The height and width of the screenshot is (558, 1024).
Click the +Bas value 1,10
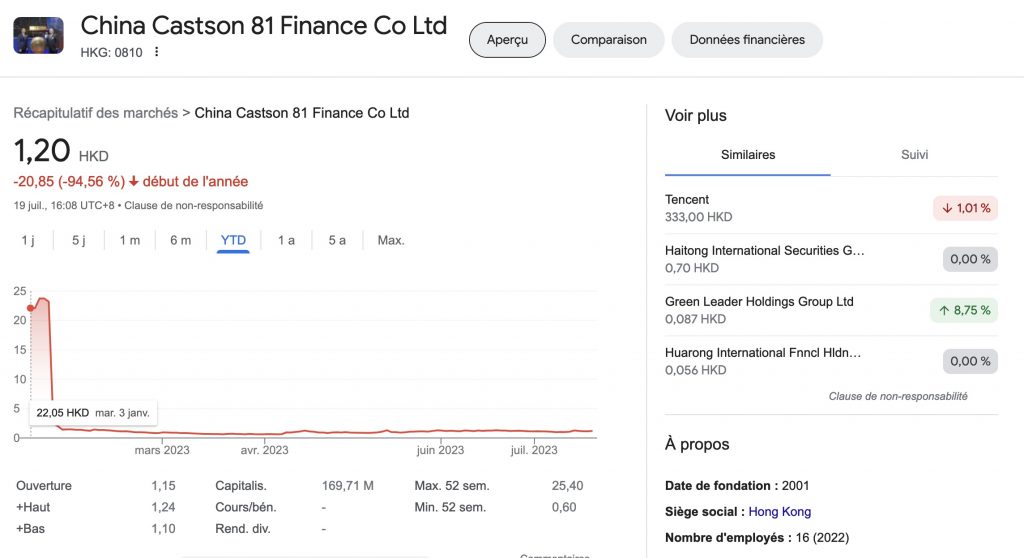point(163,529)
